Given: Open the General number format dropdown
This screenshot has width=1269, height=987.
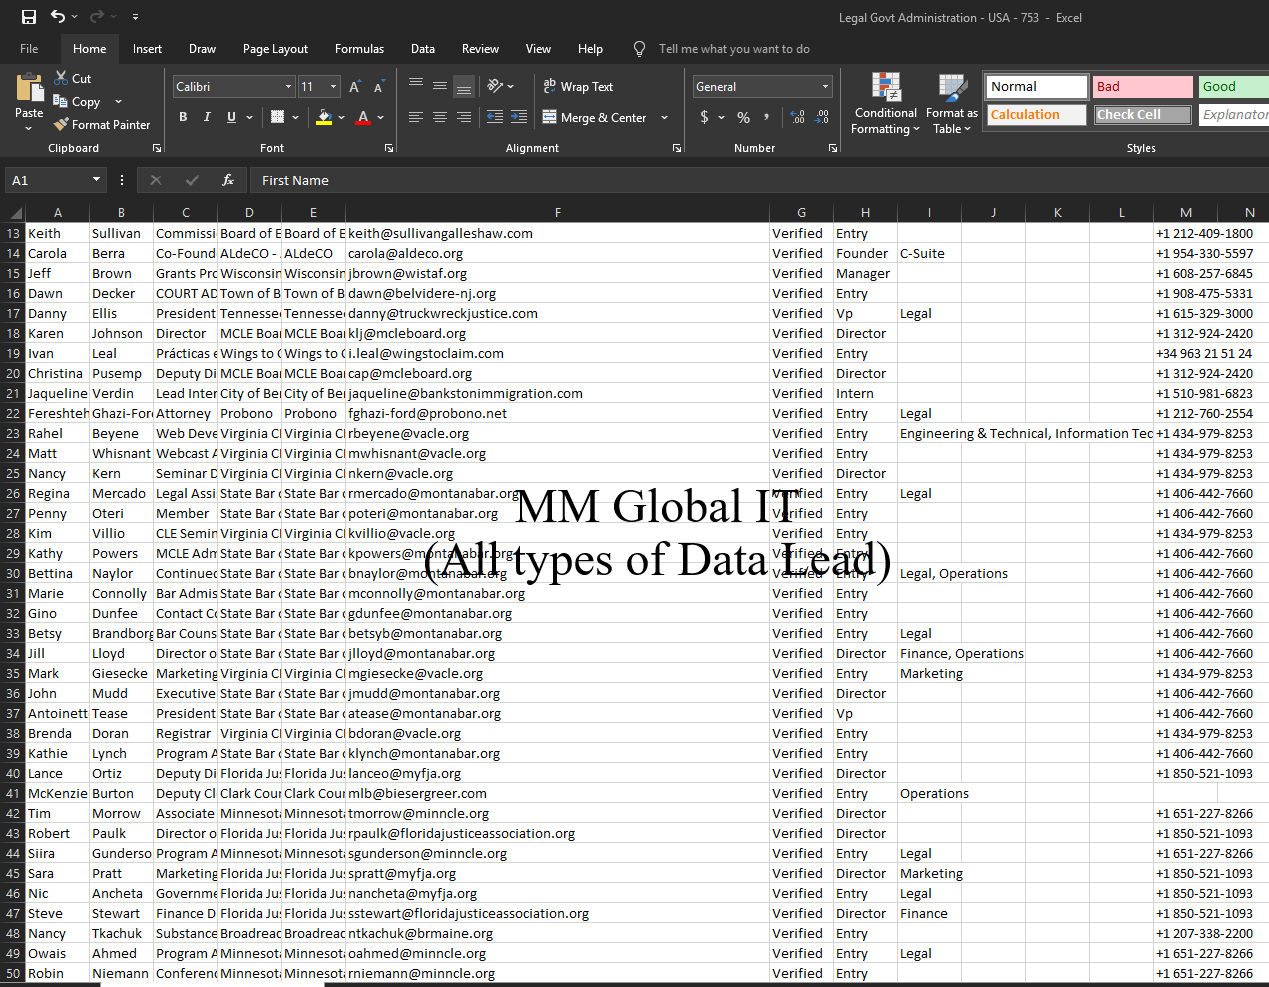Looking at the screenshot, I should [x=825, y=87].
